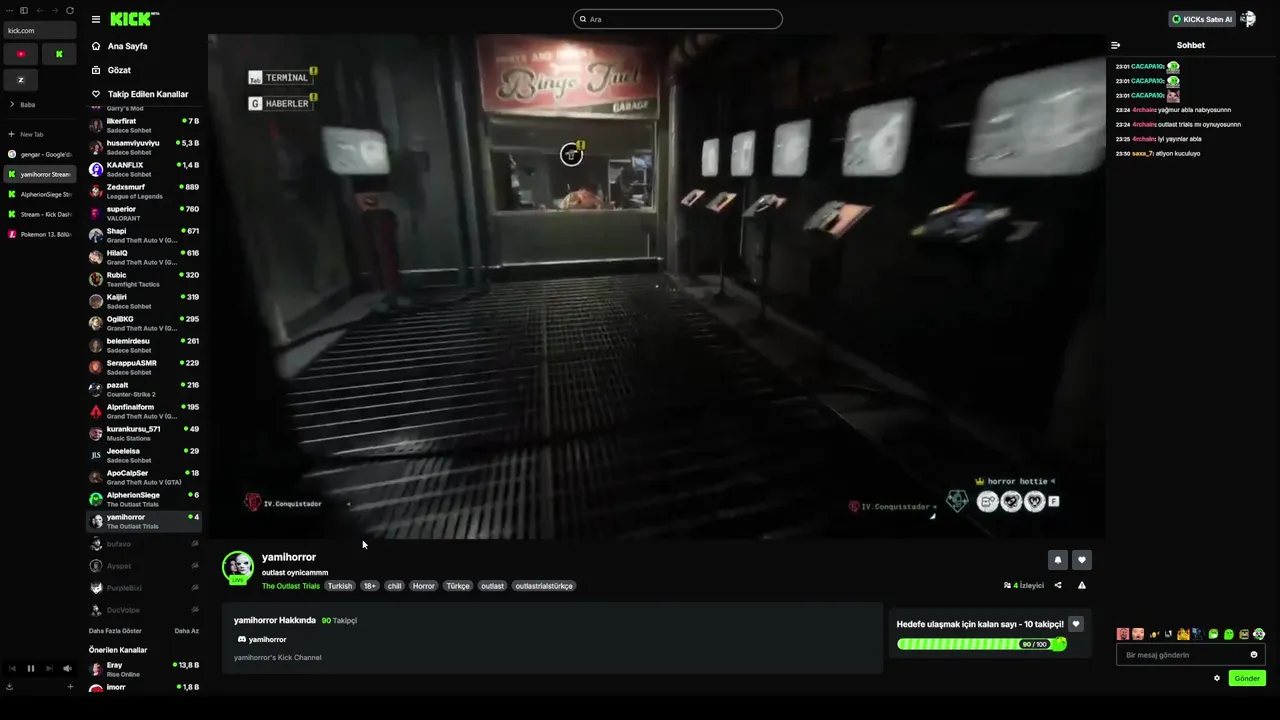Click the plus icon at sidebar bottom

[70, 687]
